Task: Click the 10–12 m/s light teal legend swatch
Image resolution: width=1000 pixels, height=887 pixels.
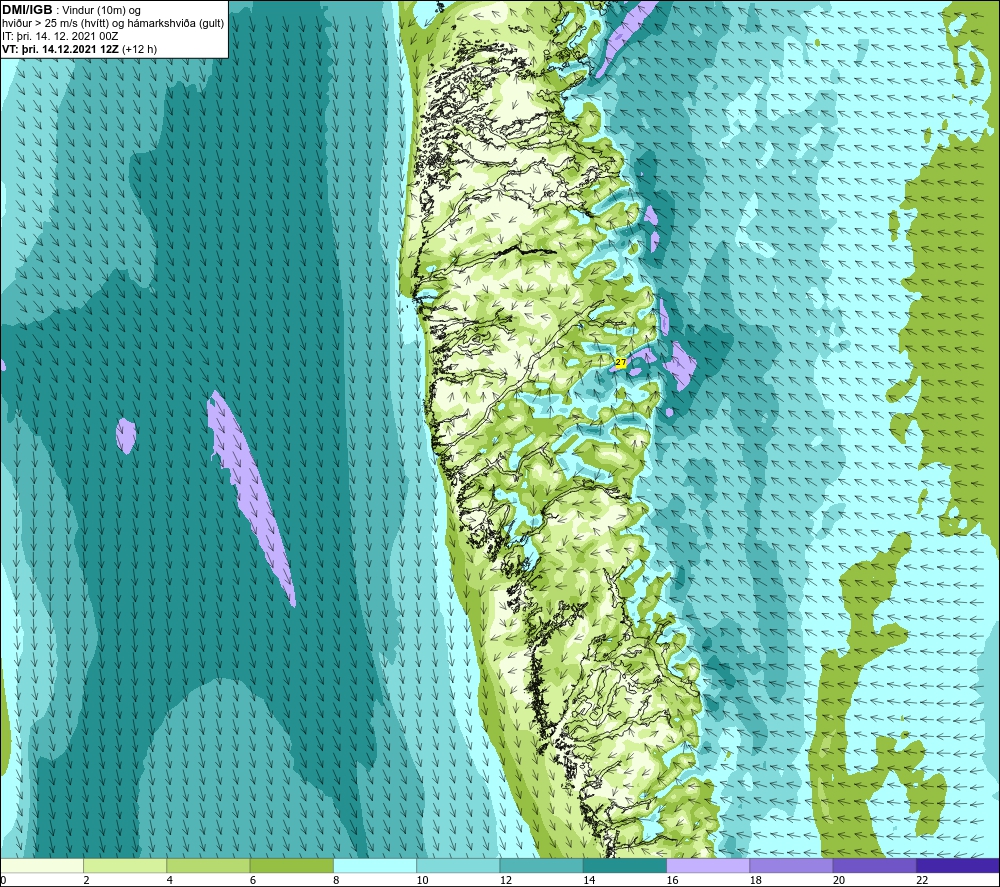Action: point(458,865)
